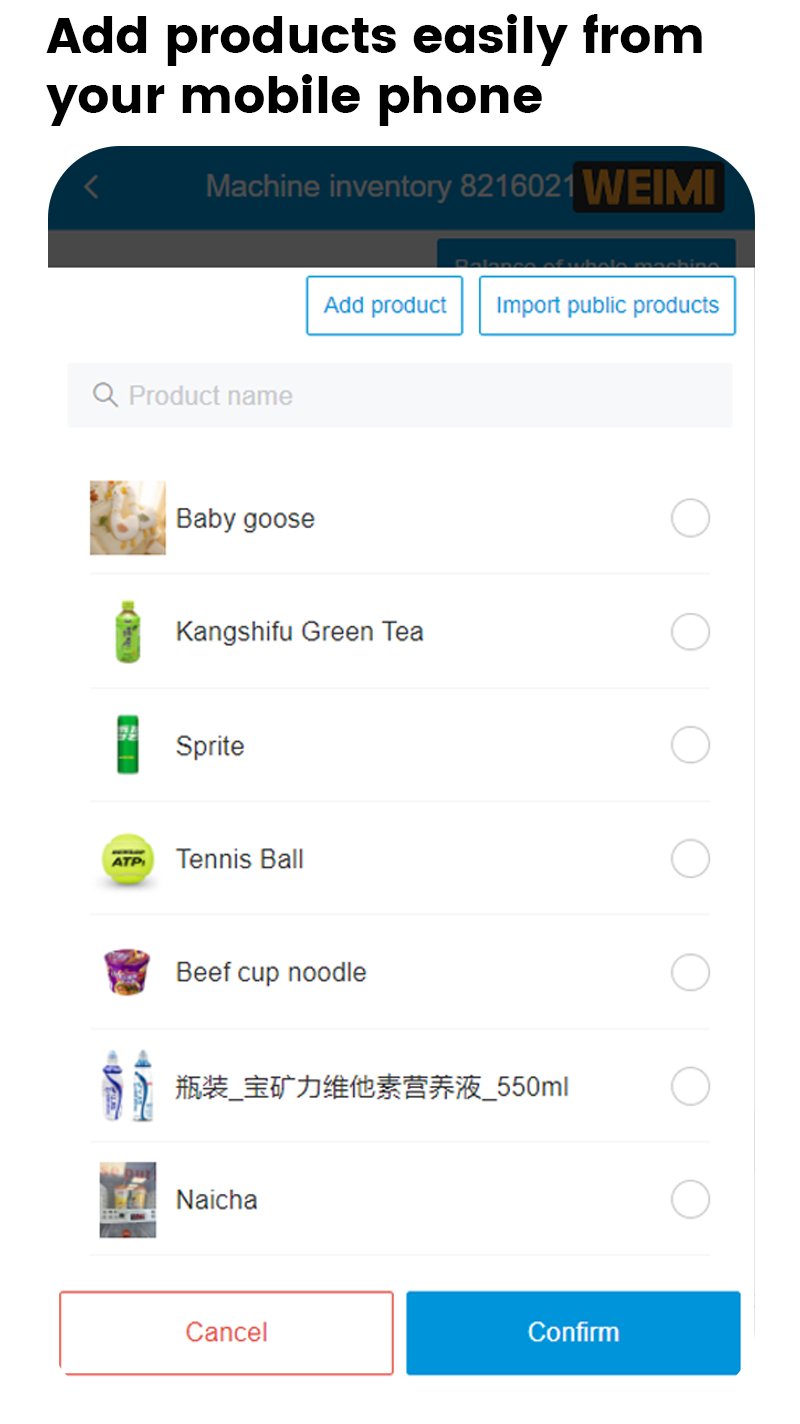
Task: Tap the Kangshifu Green Tea bottle image
Action: (x=128, y=631)
